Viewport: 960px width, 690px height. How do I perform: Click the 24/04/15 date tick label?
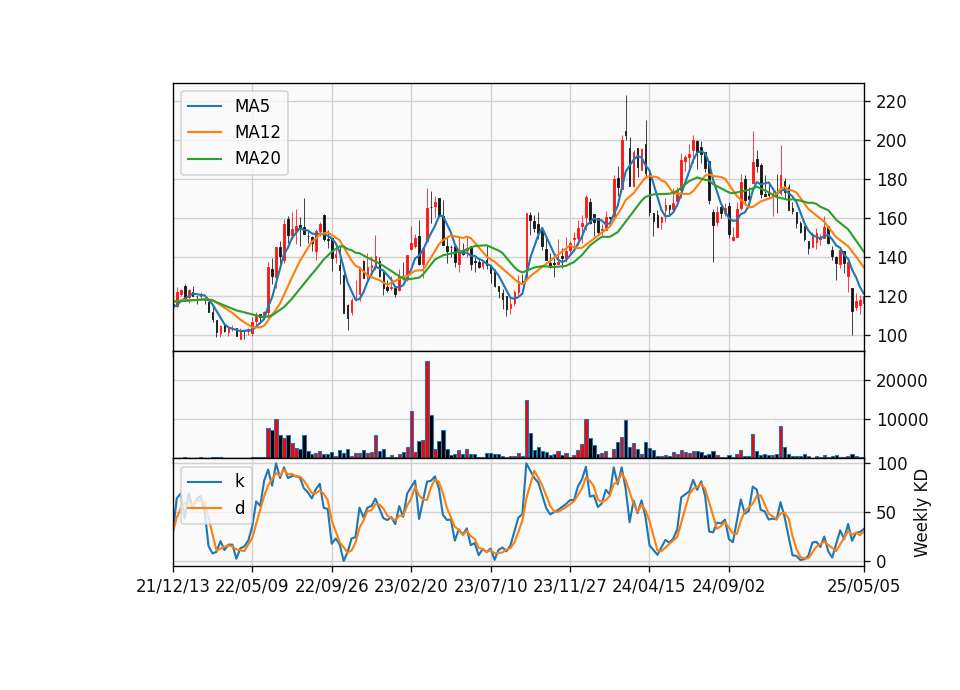point(649,586)
